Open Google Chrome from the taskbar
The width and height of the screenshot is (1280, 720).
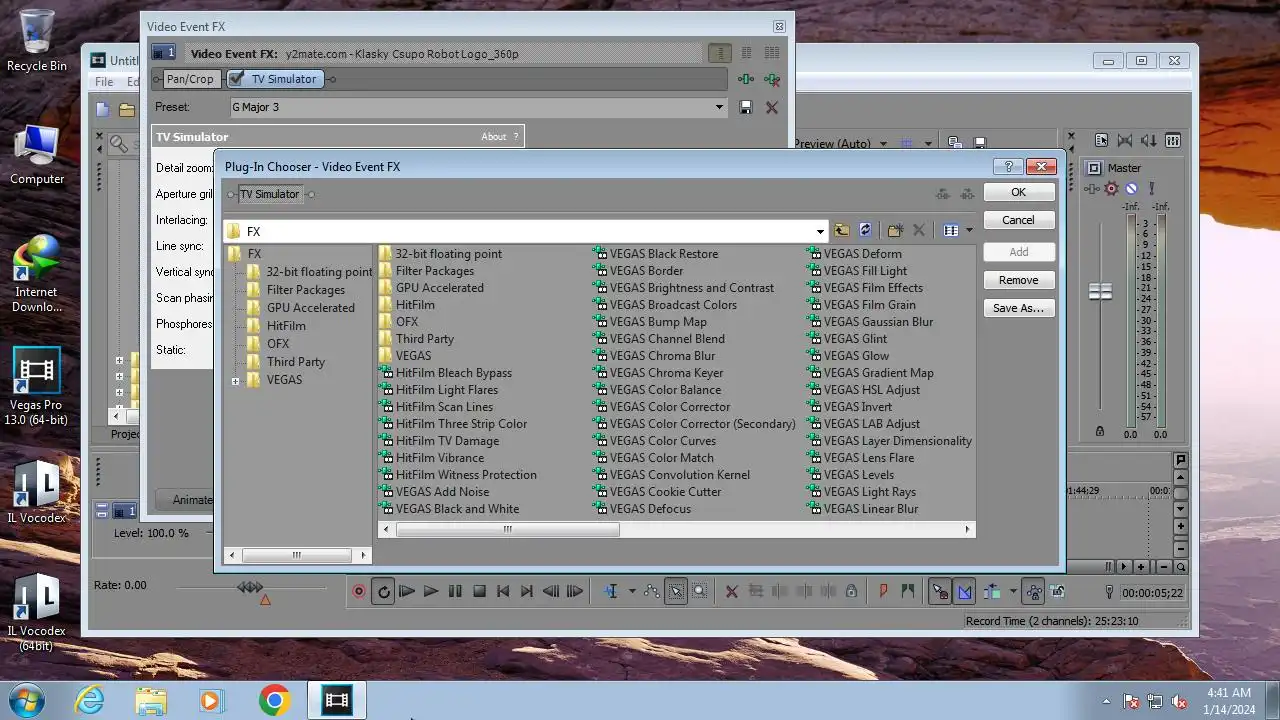[274, 700]
